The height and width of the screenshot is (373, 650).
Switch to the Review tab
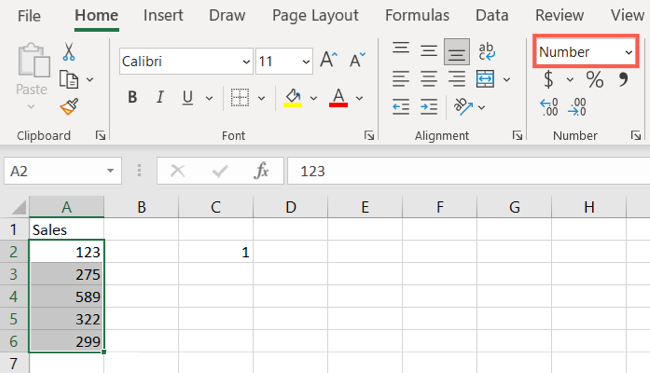(x=559, y=15)
